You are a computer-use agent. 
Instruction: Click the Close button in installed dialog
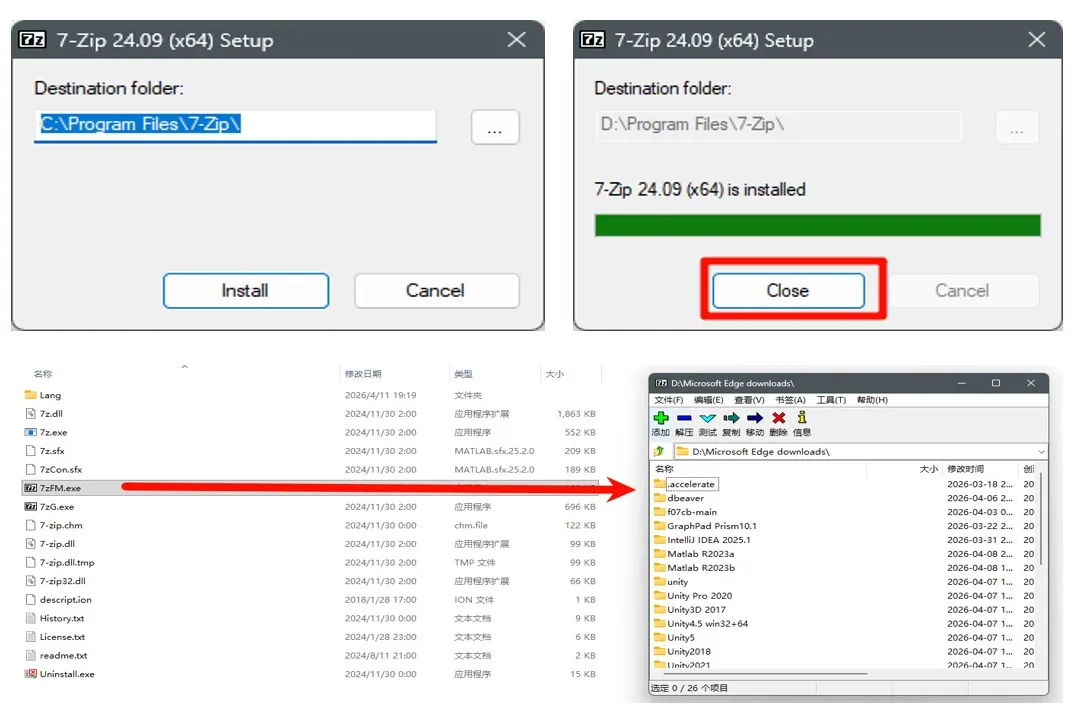tap(788, 290)
